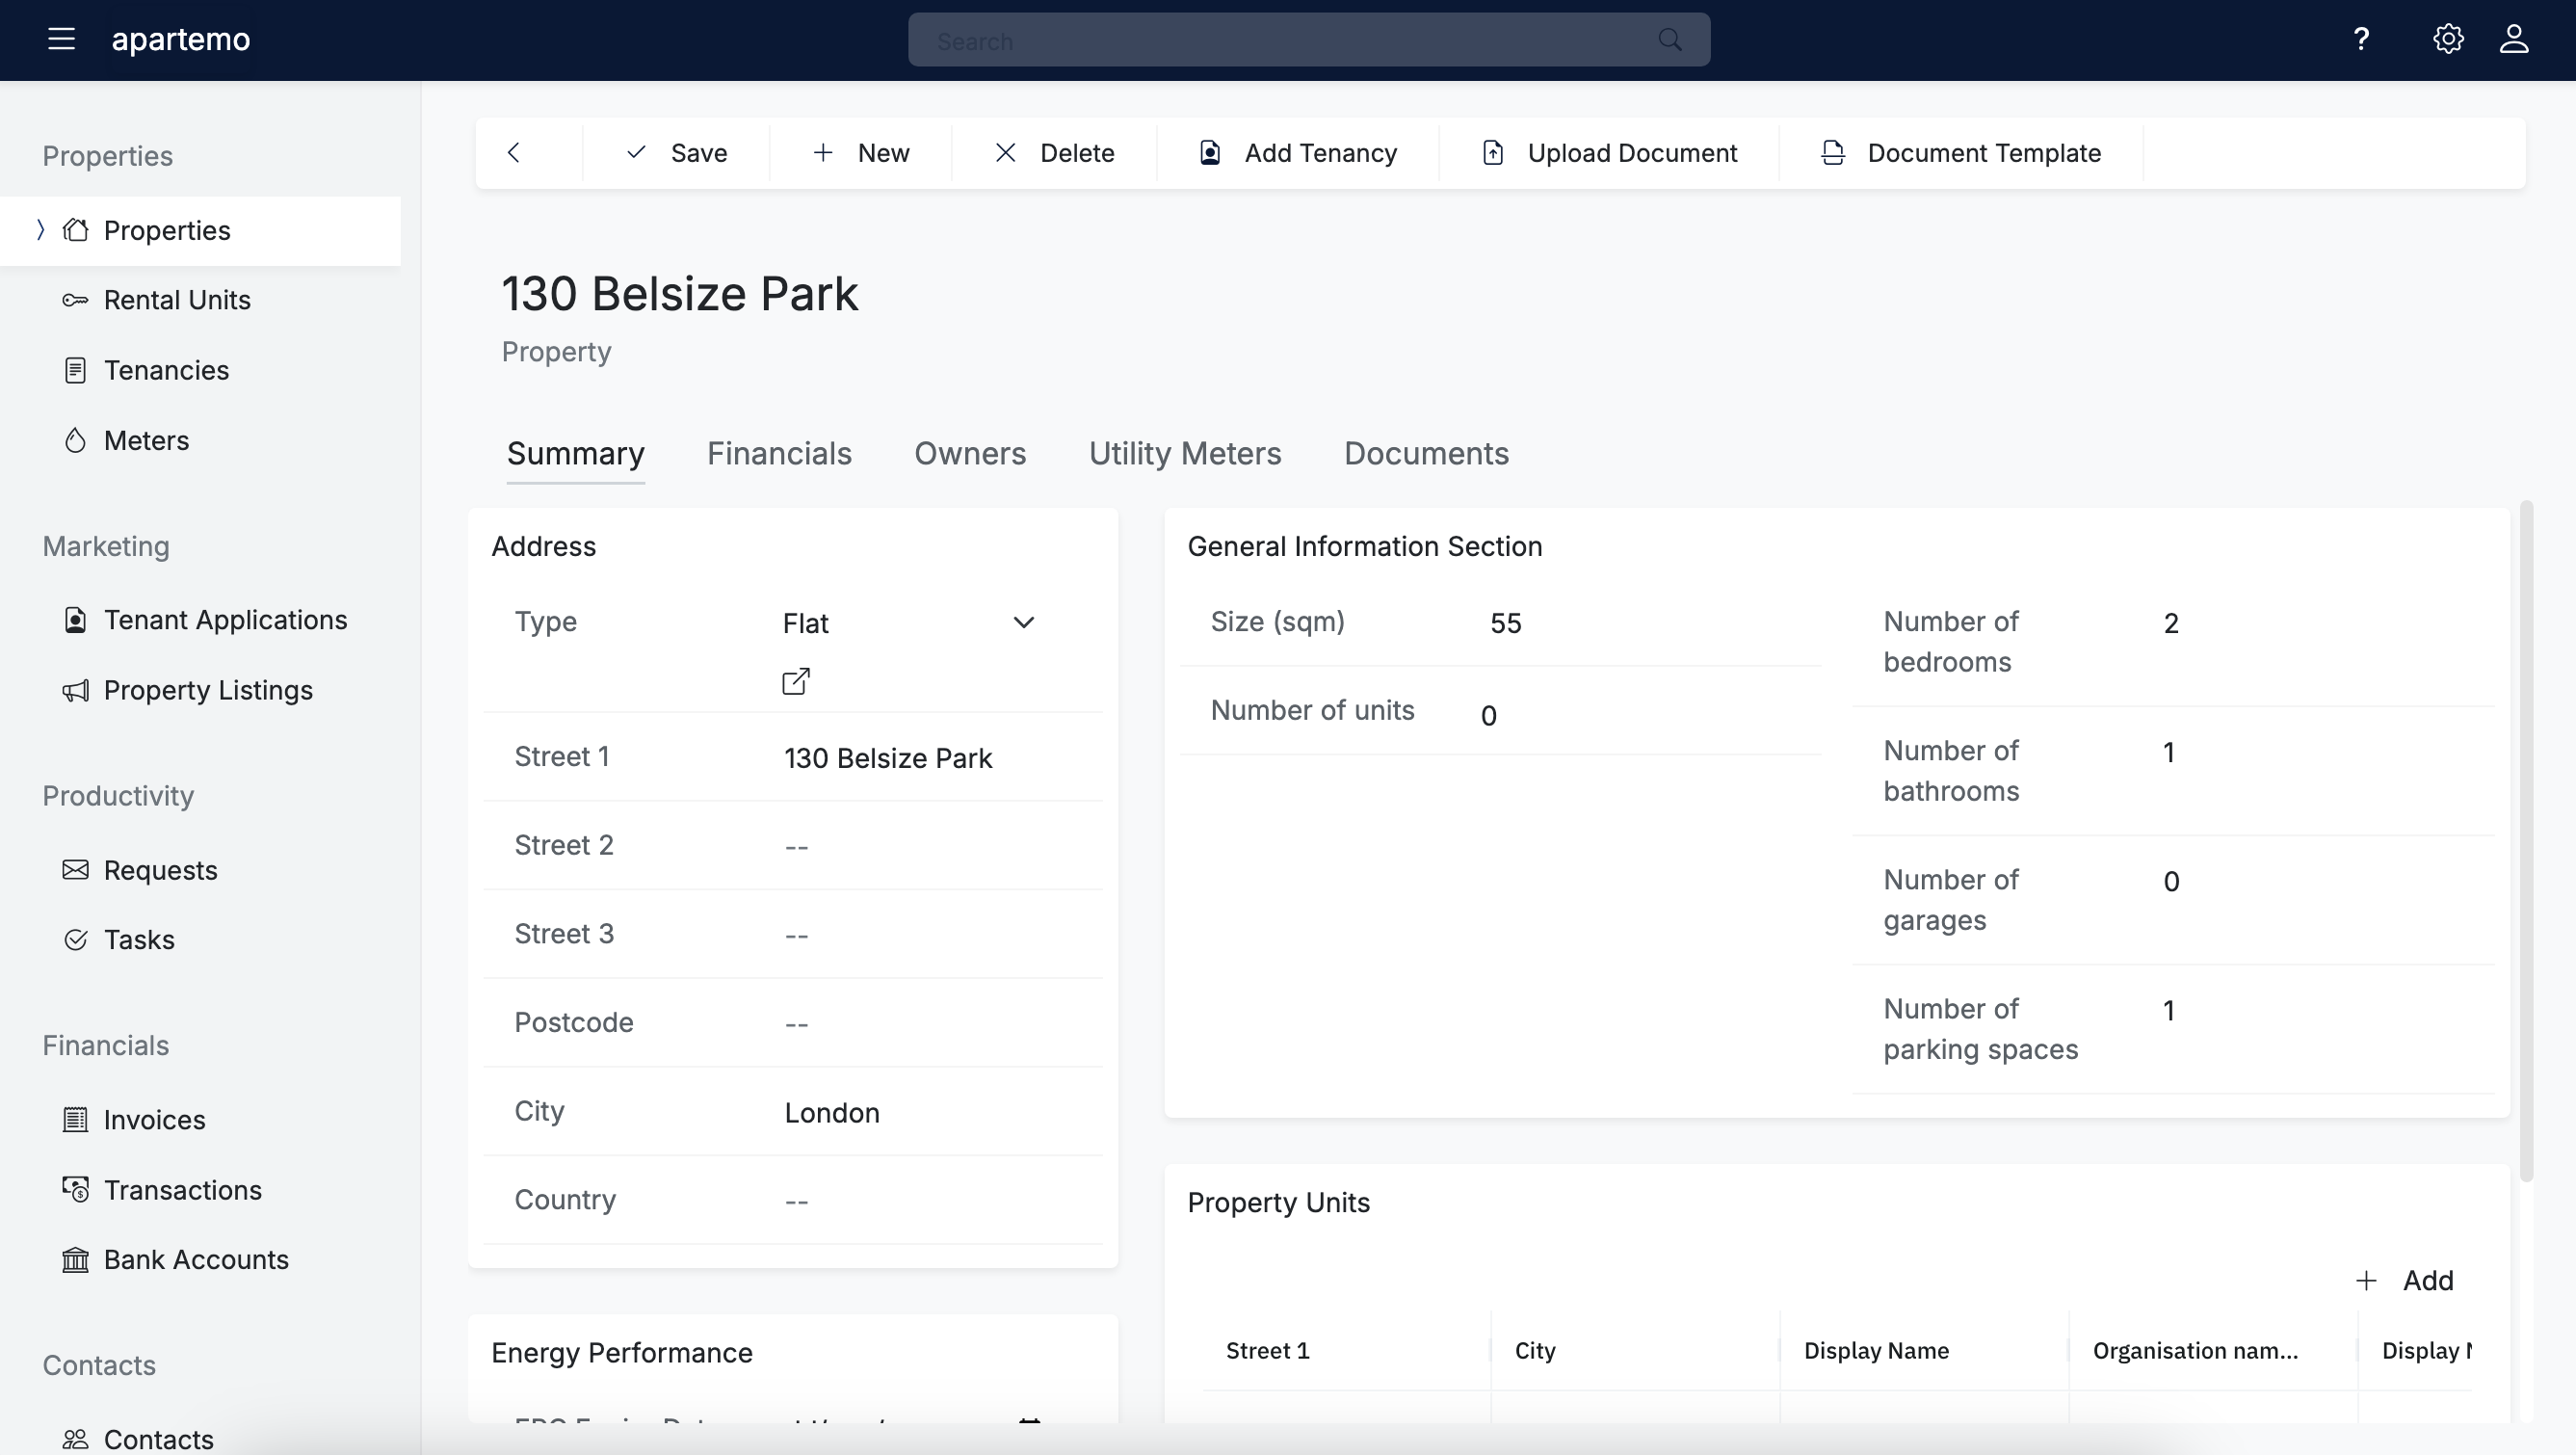Go back with the left arrow
Viewport: 2576px width, 1455px height.
[514, 152]
